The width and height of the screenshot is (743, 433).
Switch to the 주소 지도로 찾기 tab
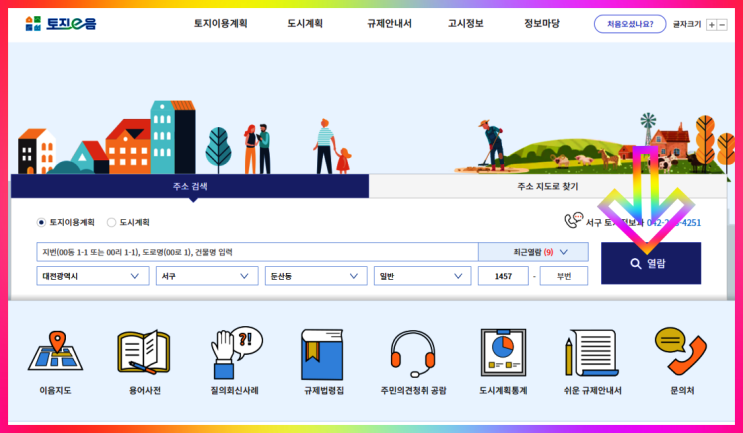tap(548, 186)
